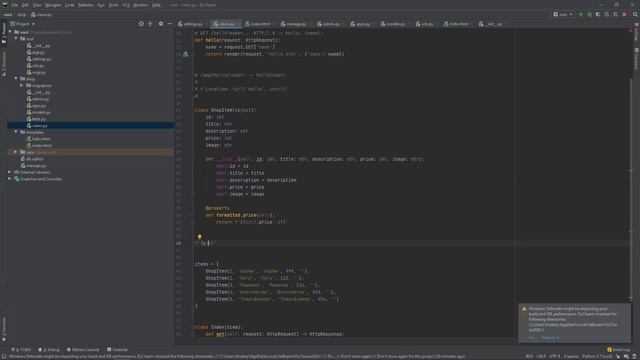Click the Actions link in notification

[x=550, y=338]
